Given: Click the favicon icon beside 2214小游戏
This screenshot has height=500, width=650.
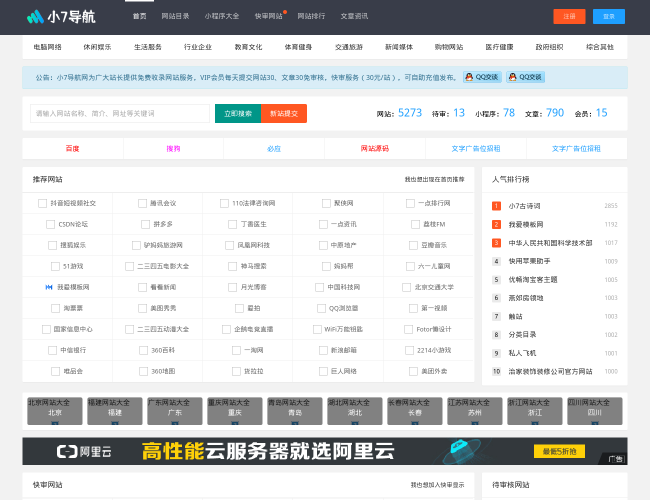Looking at the screenshot, I should (x=409, y=350).
